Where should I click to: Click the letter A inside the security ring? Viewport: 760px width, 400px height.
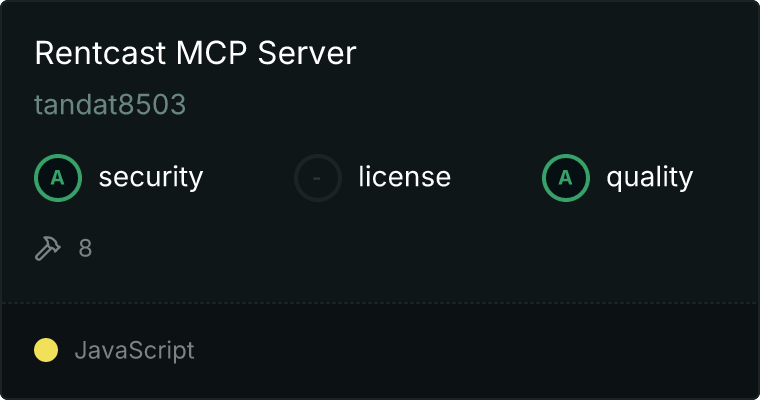point(58,178)
